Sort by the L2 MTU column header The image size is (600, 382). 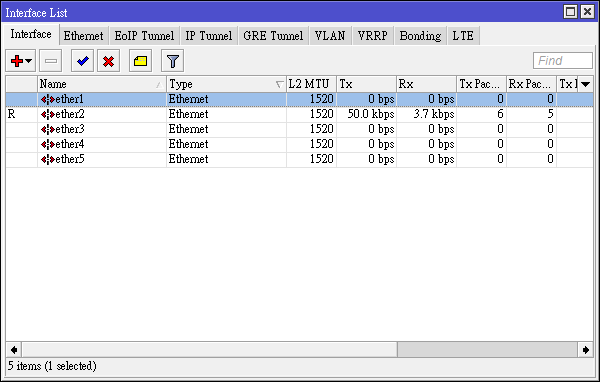[311, 84]
